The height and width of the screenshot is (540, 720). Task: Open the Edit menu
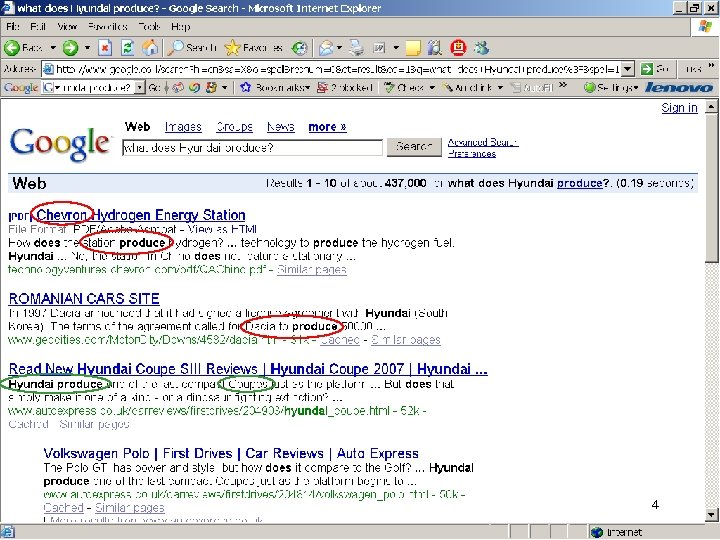pyautogui.click(x=38, y=27)
